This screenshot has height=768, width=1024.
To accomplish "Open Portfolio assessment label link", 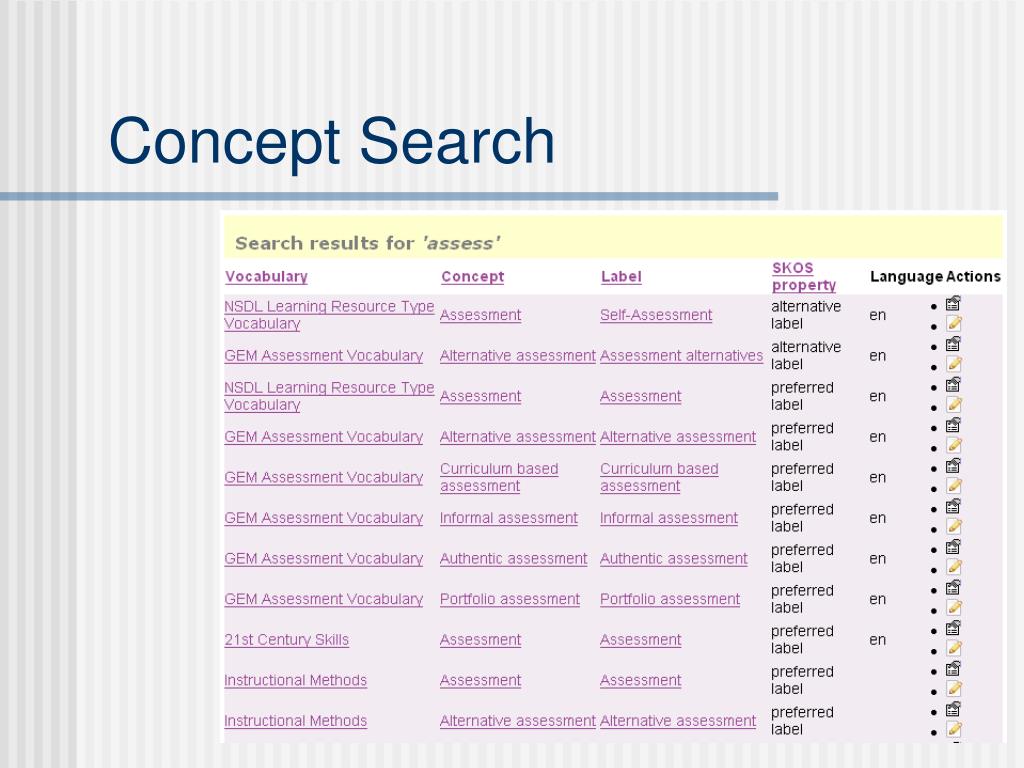I will point(670,599).
